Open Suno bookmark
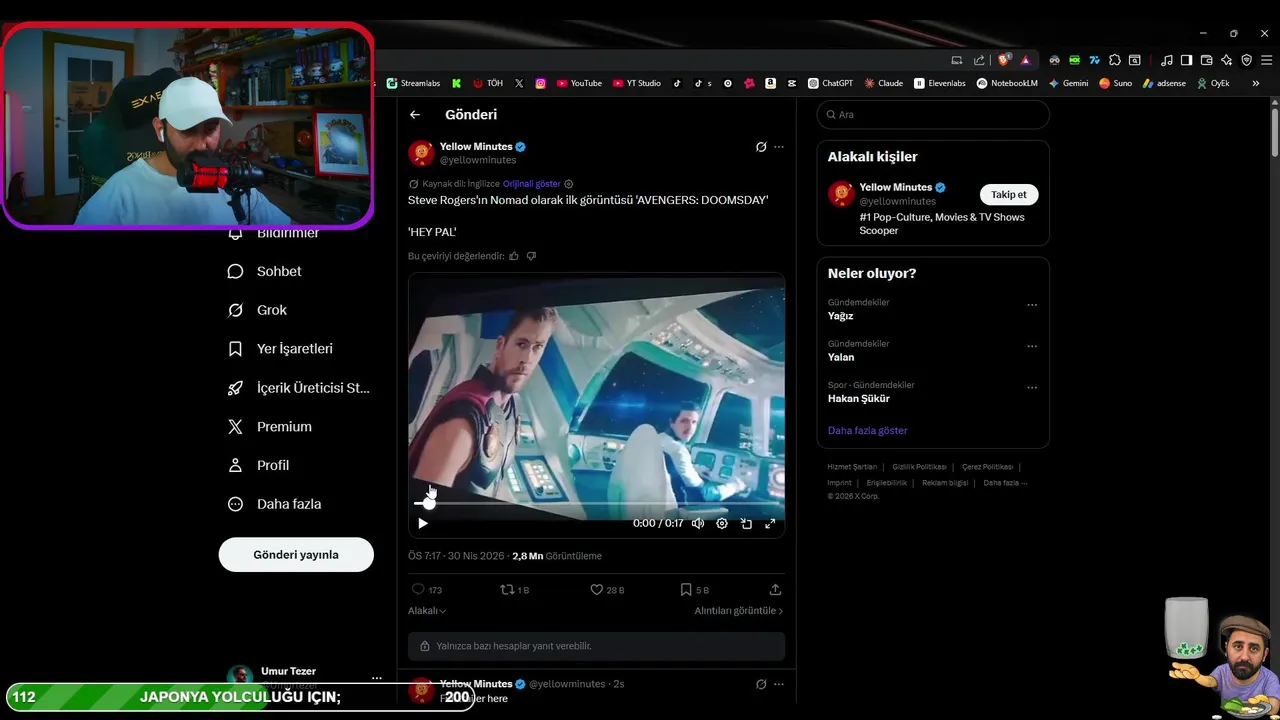1280x720 pixels. [x=1115, y=83]
